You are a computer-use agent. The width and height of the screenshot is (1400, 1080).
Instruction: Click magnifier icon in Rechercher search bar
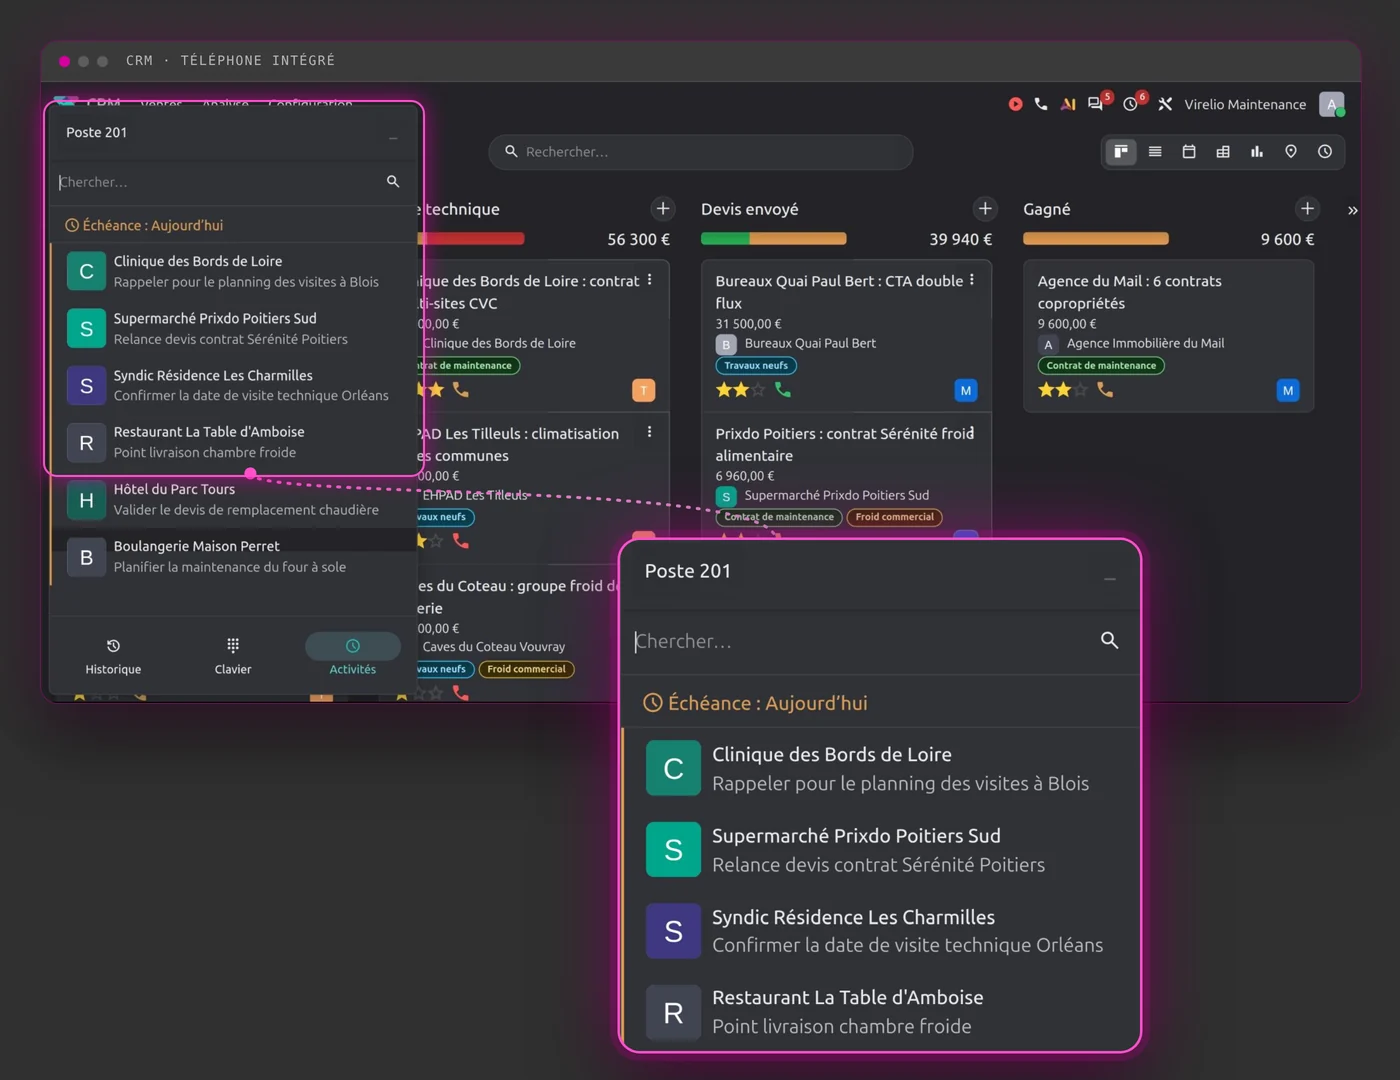(x=511, y=152)
